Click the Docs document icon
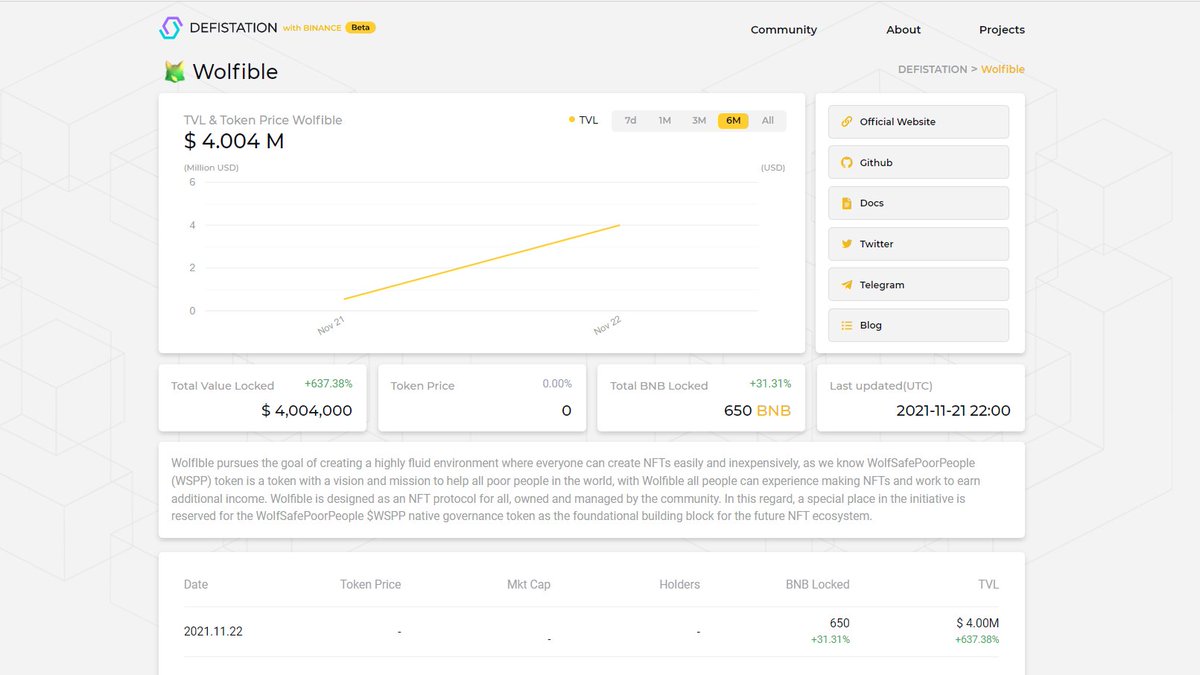Viewport: 1200px width, 675px height. click(846, 203)
